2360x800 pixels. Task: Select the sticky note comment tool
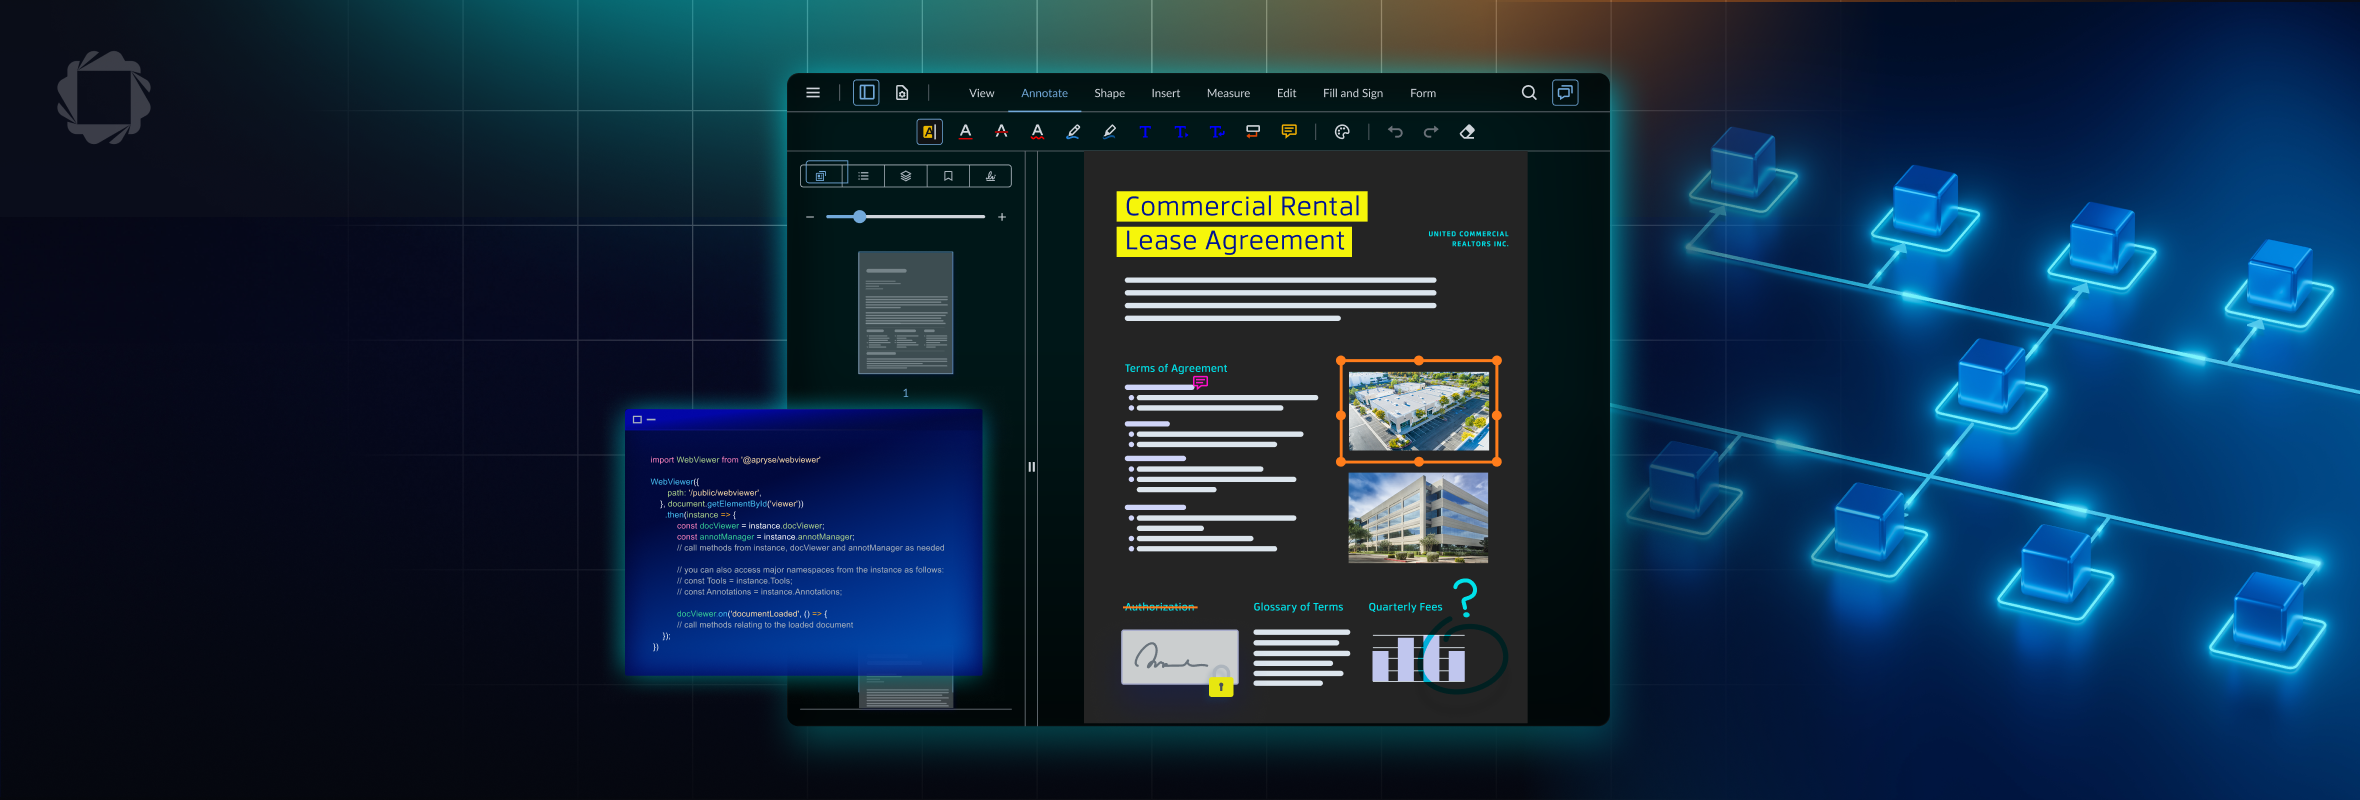[1289, 132]
